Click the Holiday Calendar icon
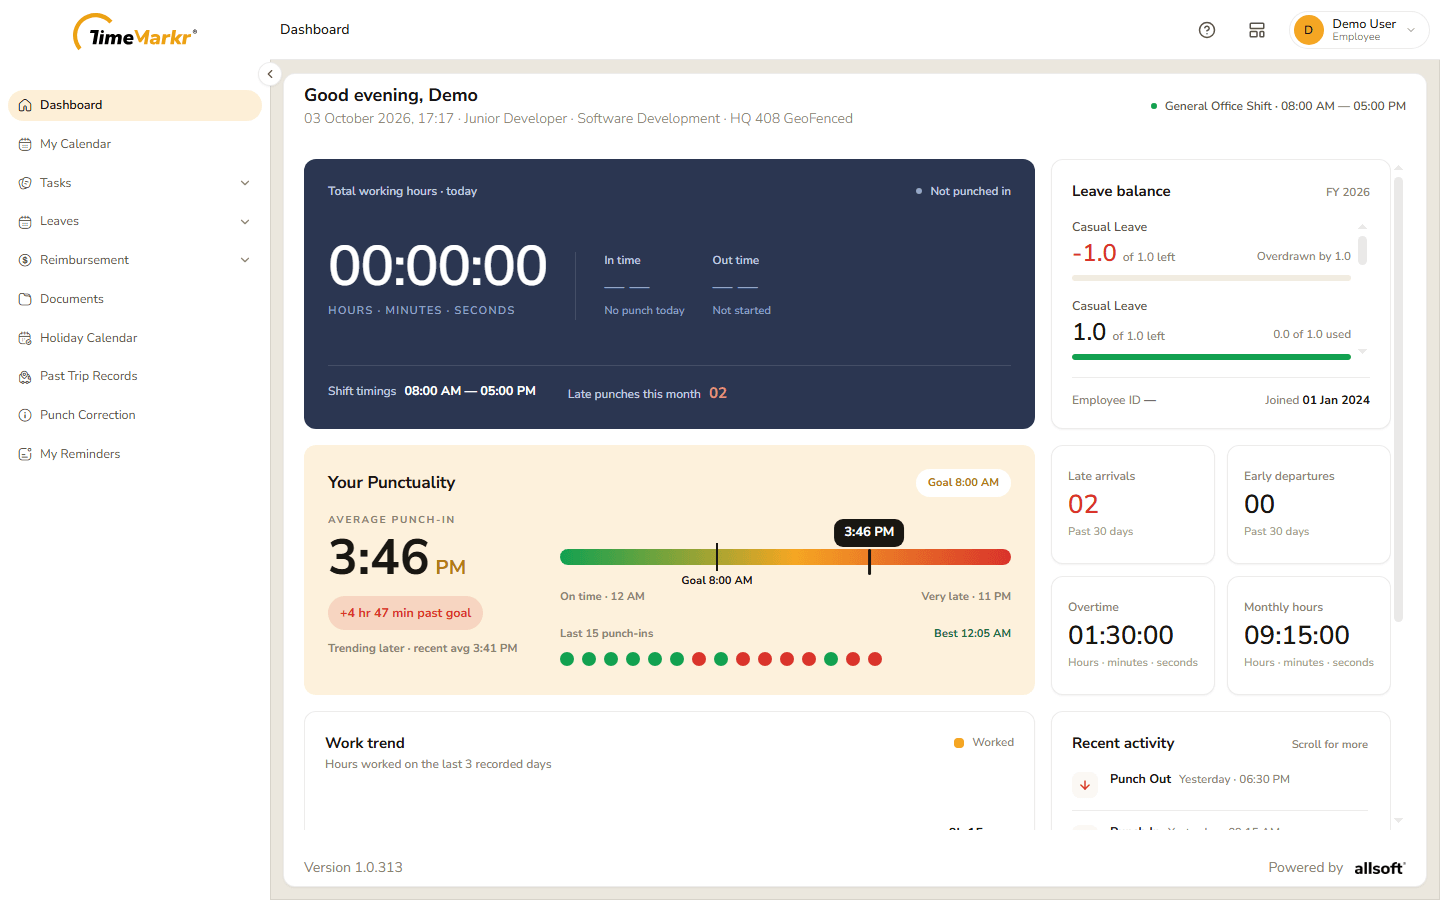Viewport: 1440px width, 900px height. [x=25, y=338]
